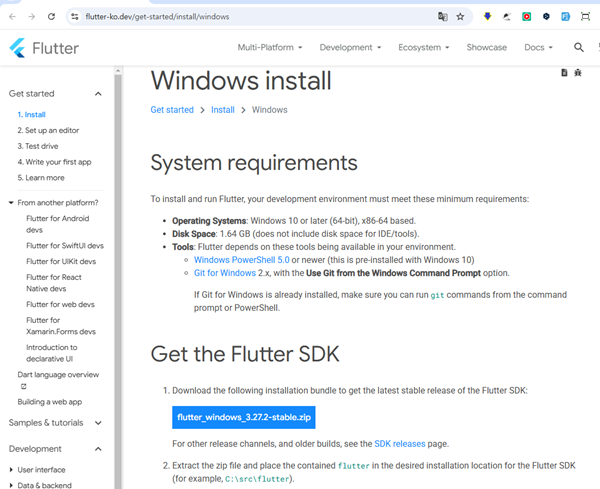
Task: Click the System requirements heading
Action: (x=254, y=163)
